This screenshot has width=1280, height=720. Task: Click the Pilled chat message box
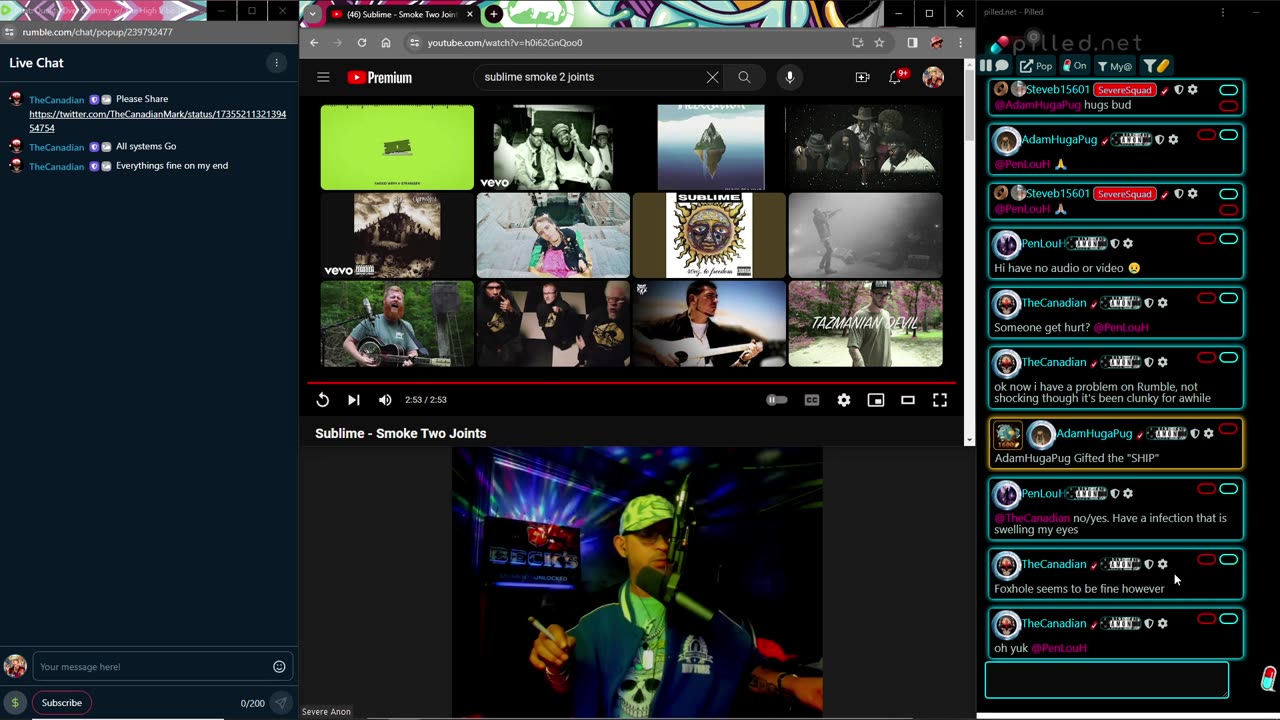pos(1106,680)
